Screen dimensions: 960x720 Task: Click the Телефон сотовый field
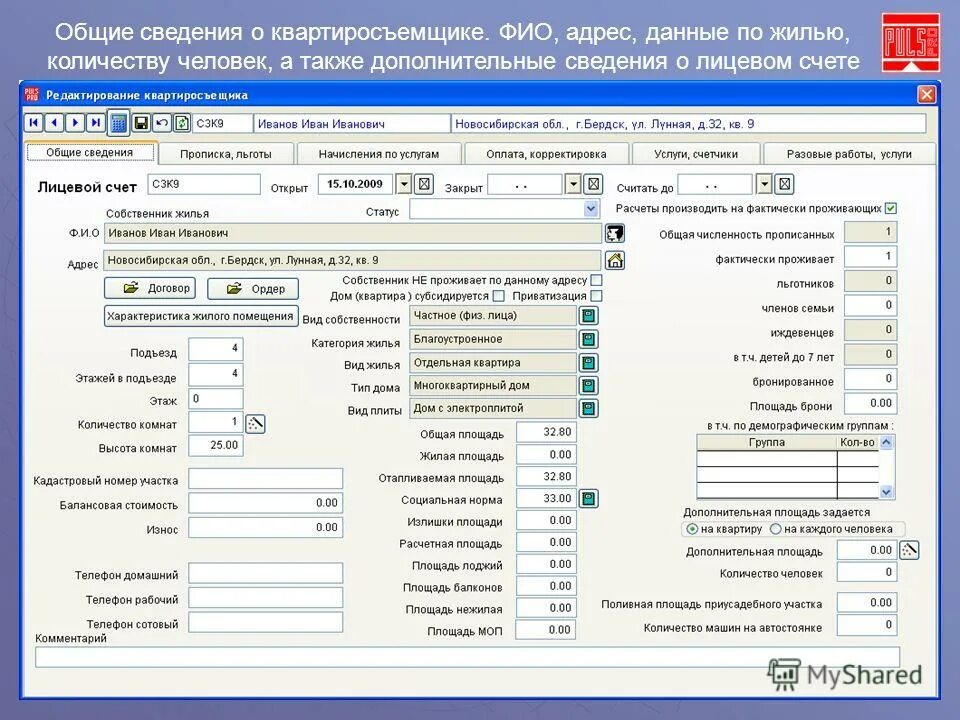coord(266,622)
